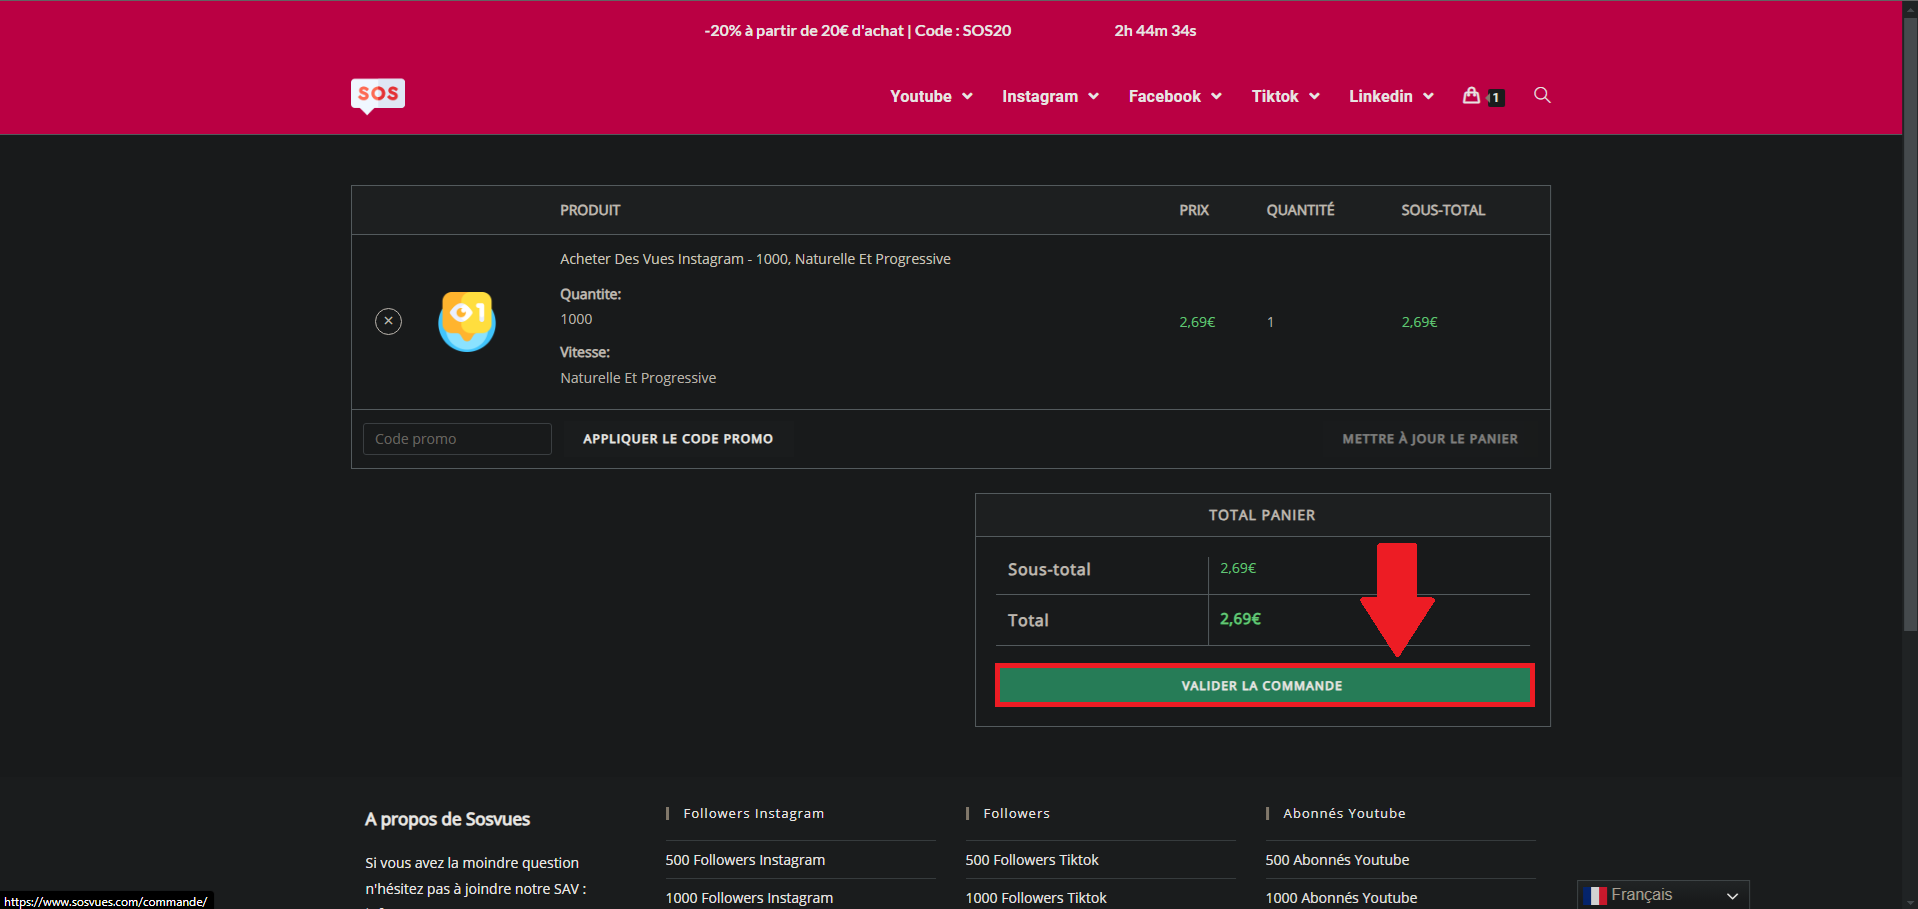Open 1000 Abonnés Youtube footer link
The height and width of the screenshot is (909, 1918).
pyautogui.click(x=1341, y=898)
